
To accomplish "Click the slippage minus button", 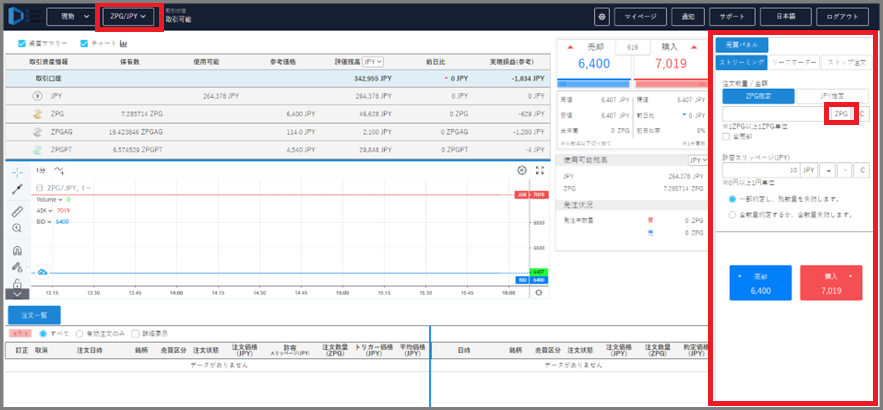I will pyautogui.click(x=844, y=170).
